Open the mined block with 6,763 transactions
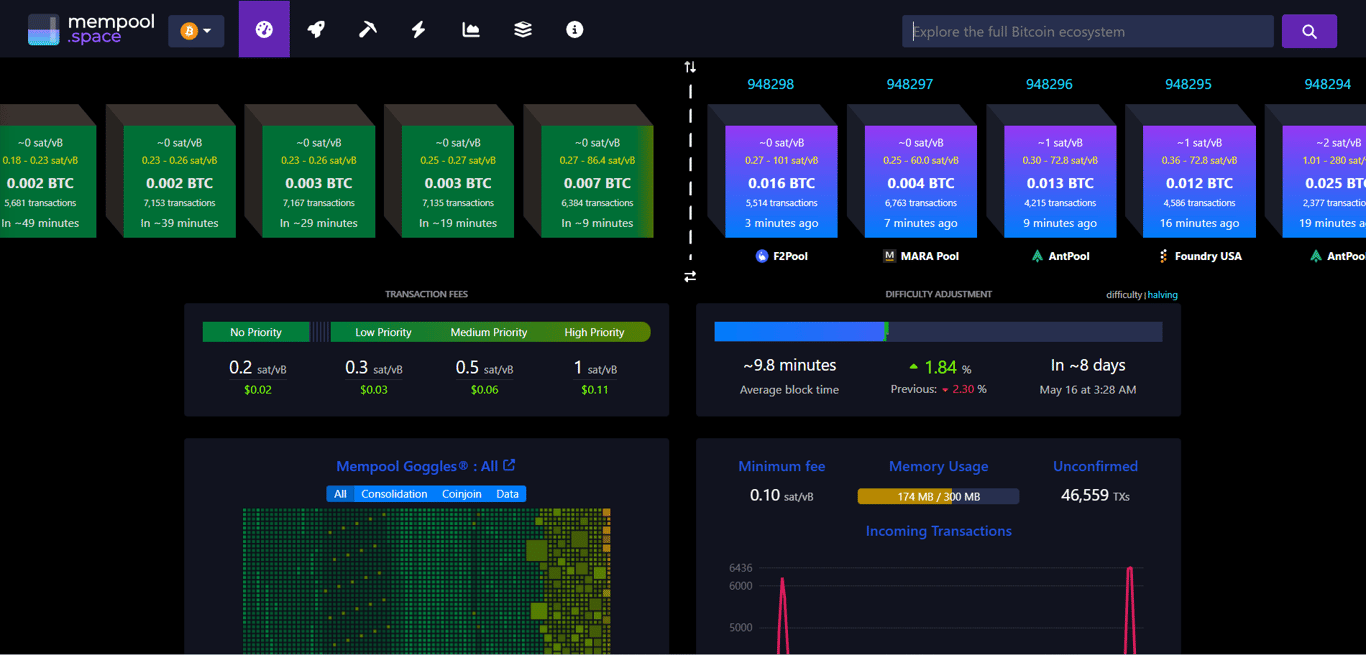This screenshot has width=1366, height=655. [921, 181]
